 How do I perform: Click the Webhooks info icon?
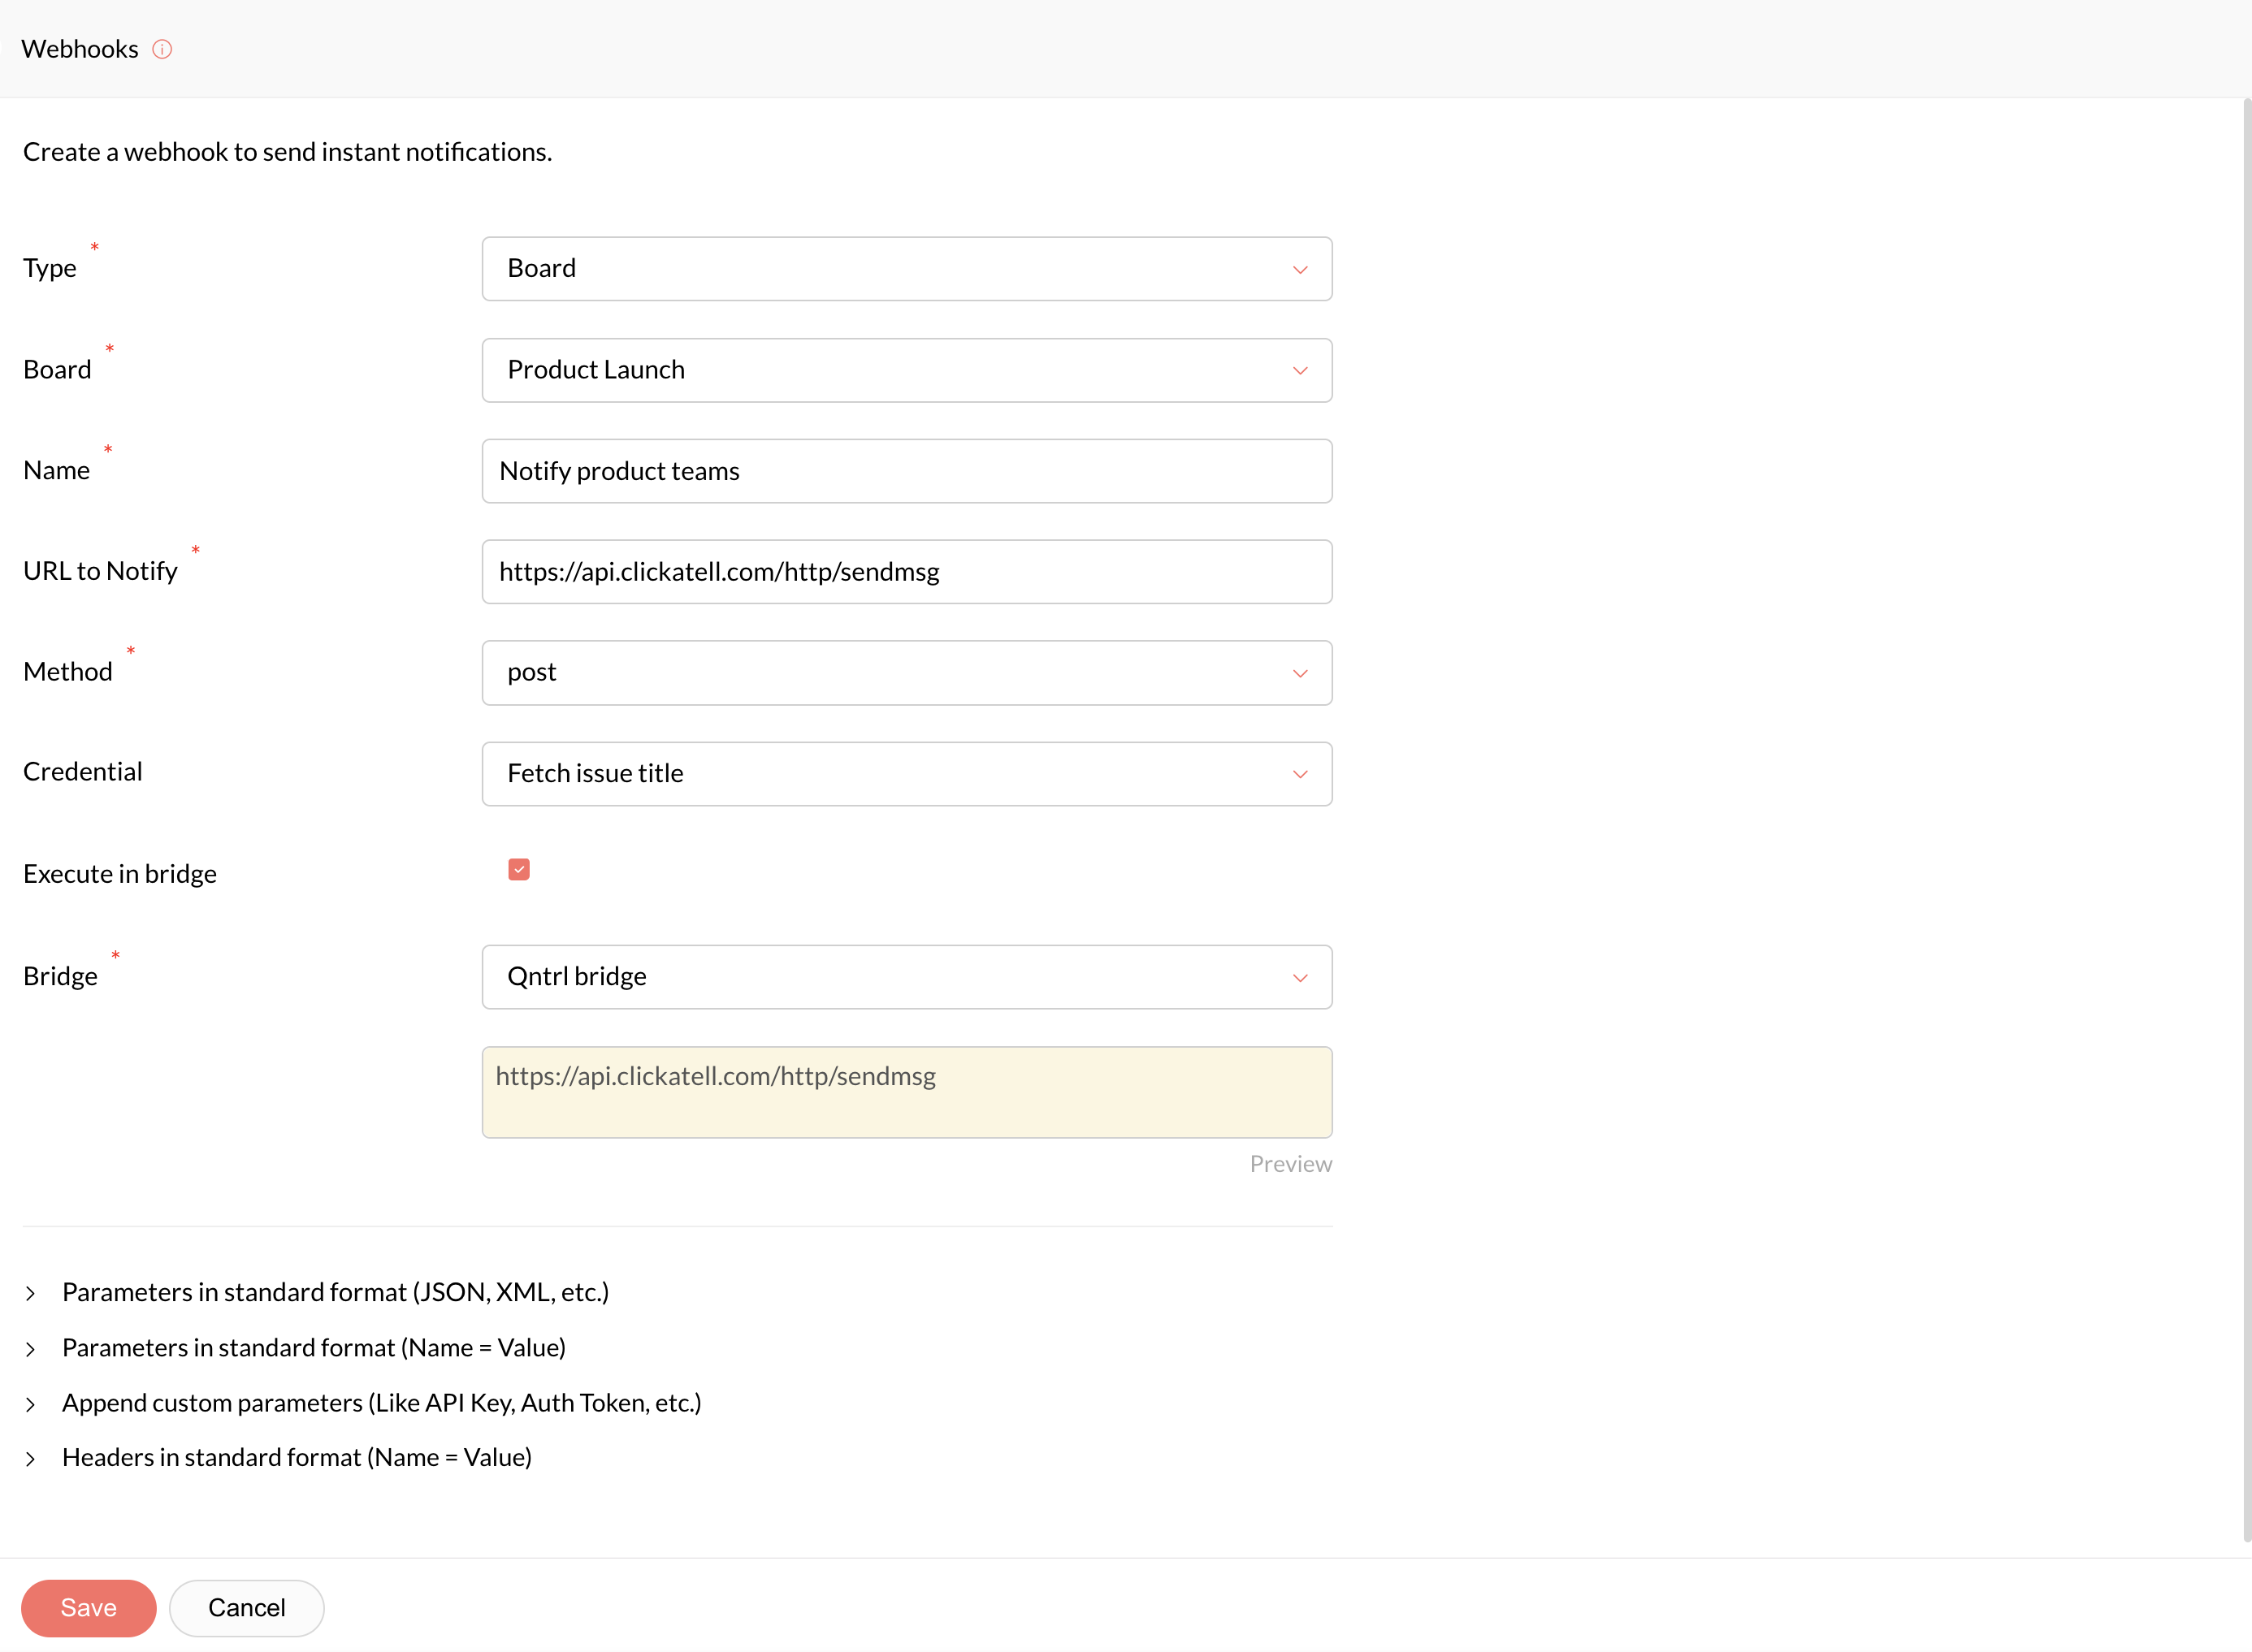tap(162, 49)
